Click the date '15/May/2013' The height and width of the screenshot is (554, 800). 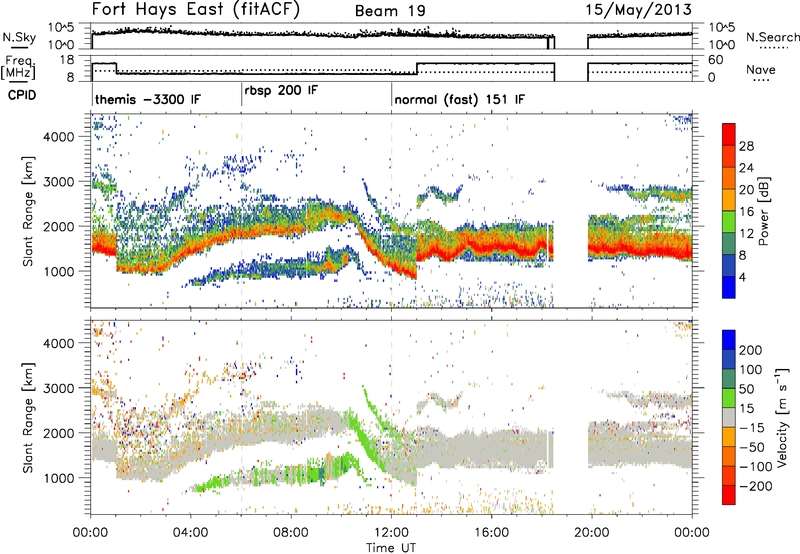(639, 10)
